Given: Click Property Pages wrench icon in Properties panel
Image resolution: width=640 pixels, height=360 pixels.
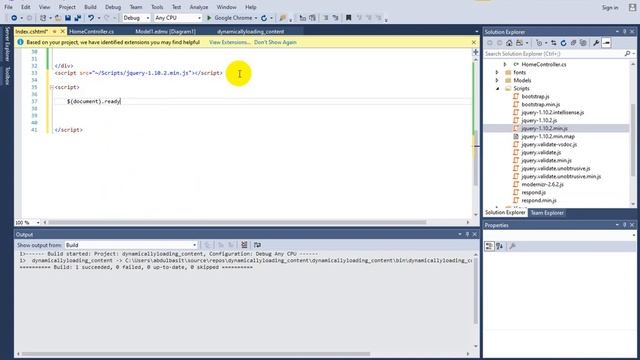Looking at the screenshot, I should click(x=512, y=246).
